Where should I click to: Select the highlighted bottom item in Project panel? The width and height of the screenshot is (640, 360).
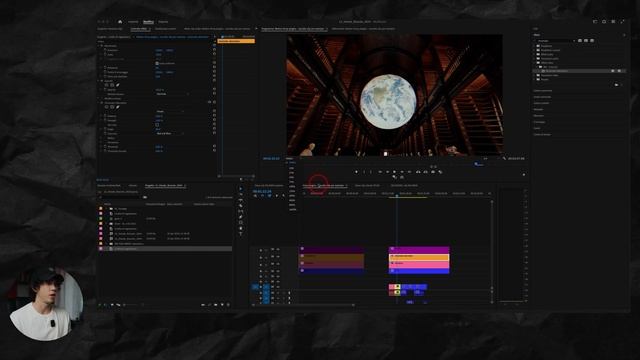coord(167,249)
